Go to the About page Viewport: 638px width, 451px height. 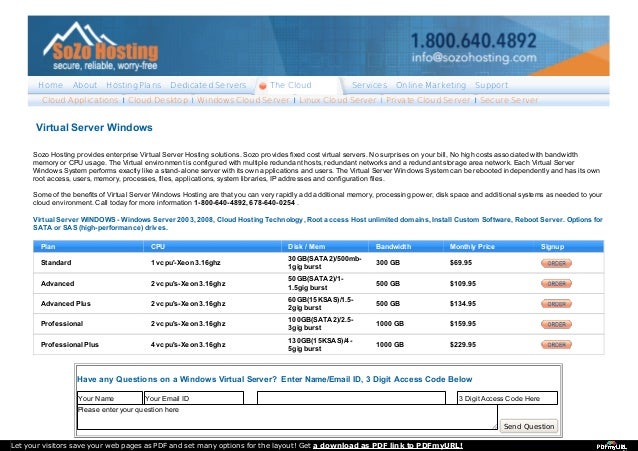pyautogui.click(x=85, y=85)
